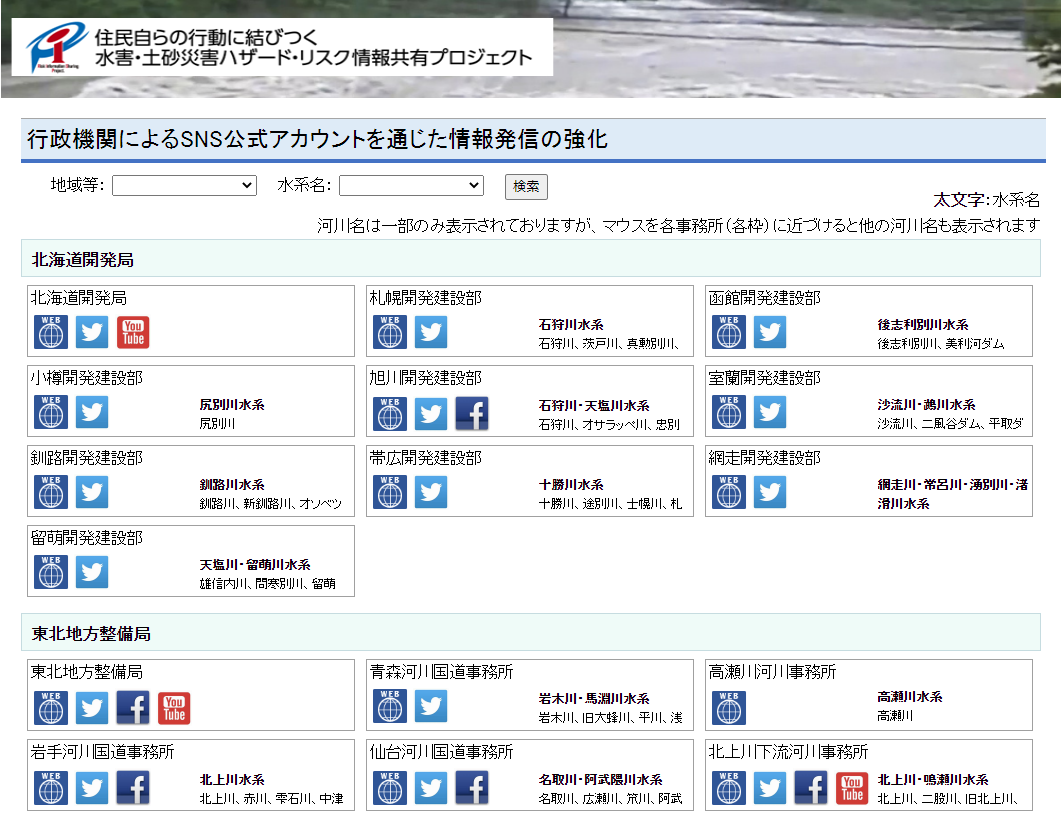Click the 青森河川国道事務所 office title
The width and height of the screenshot is (1063, 815).
(x=441, y=672)
